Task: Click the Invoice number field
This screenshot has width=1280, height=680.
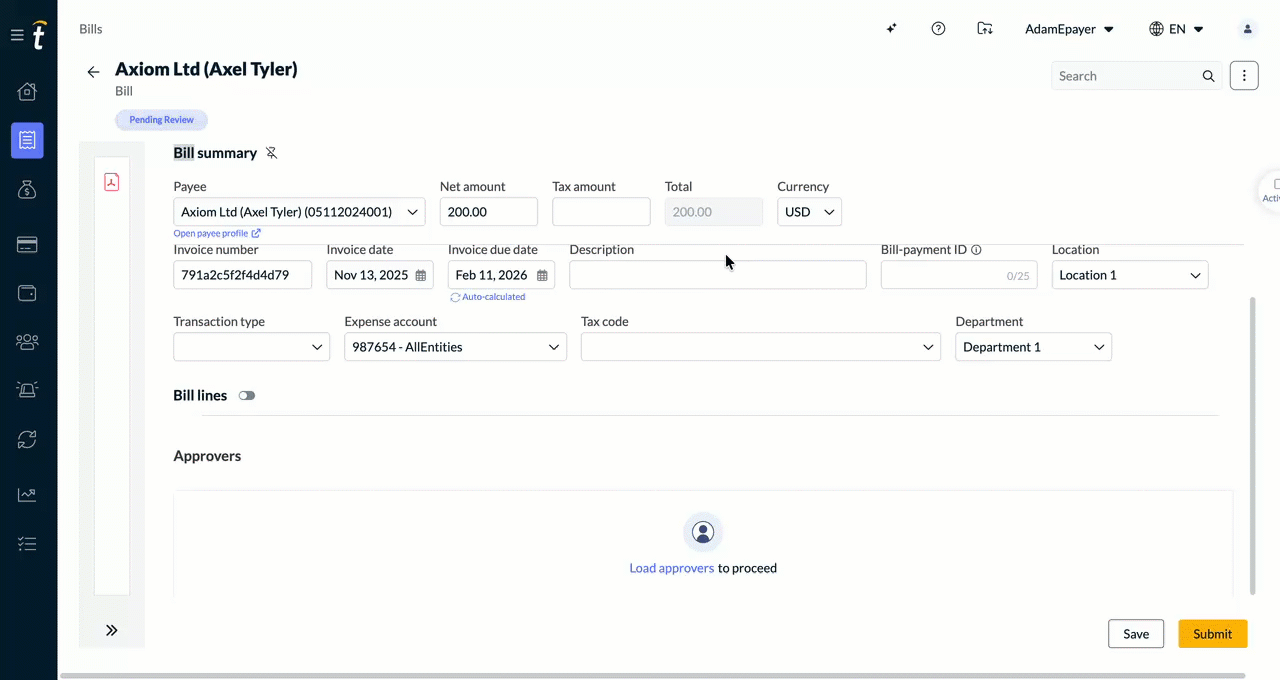Action: (x=242, y=275)
